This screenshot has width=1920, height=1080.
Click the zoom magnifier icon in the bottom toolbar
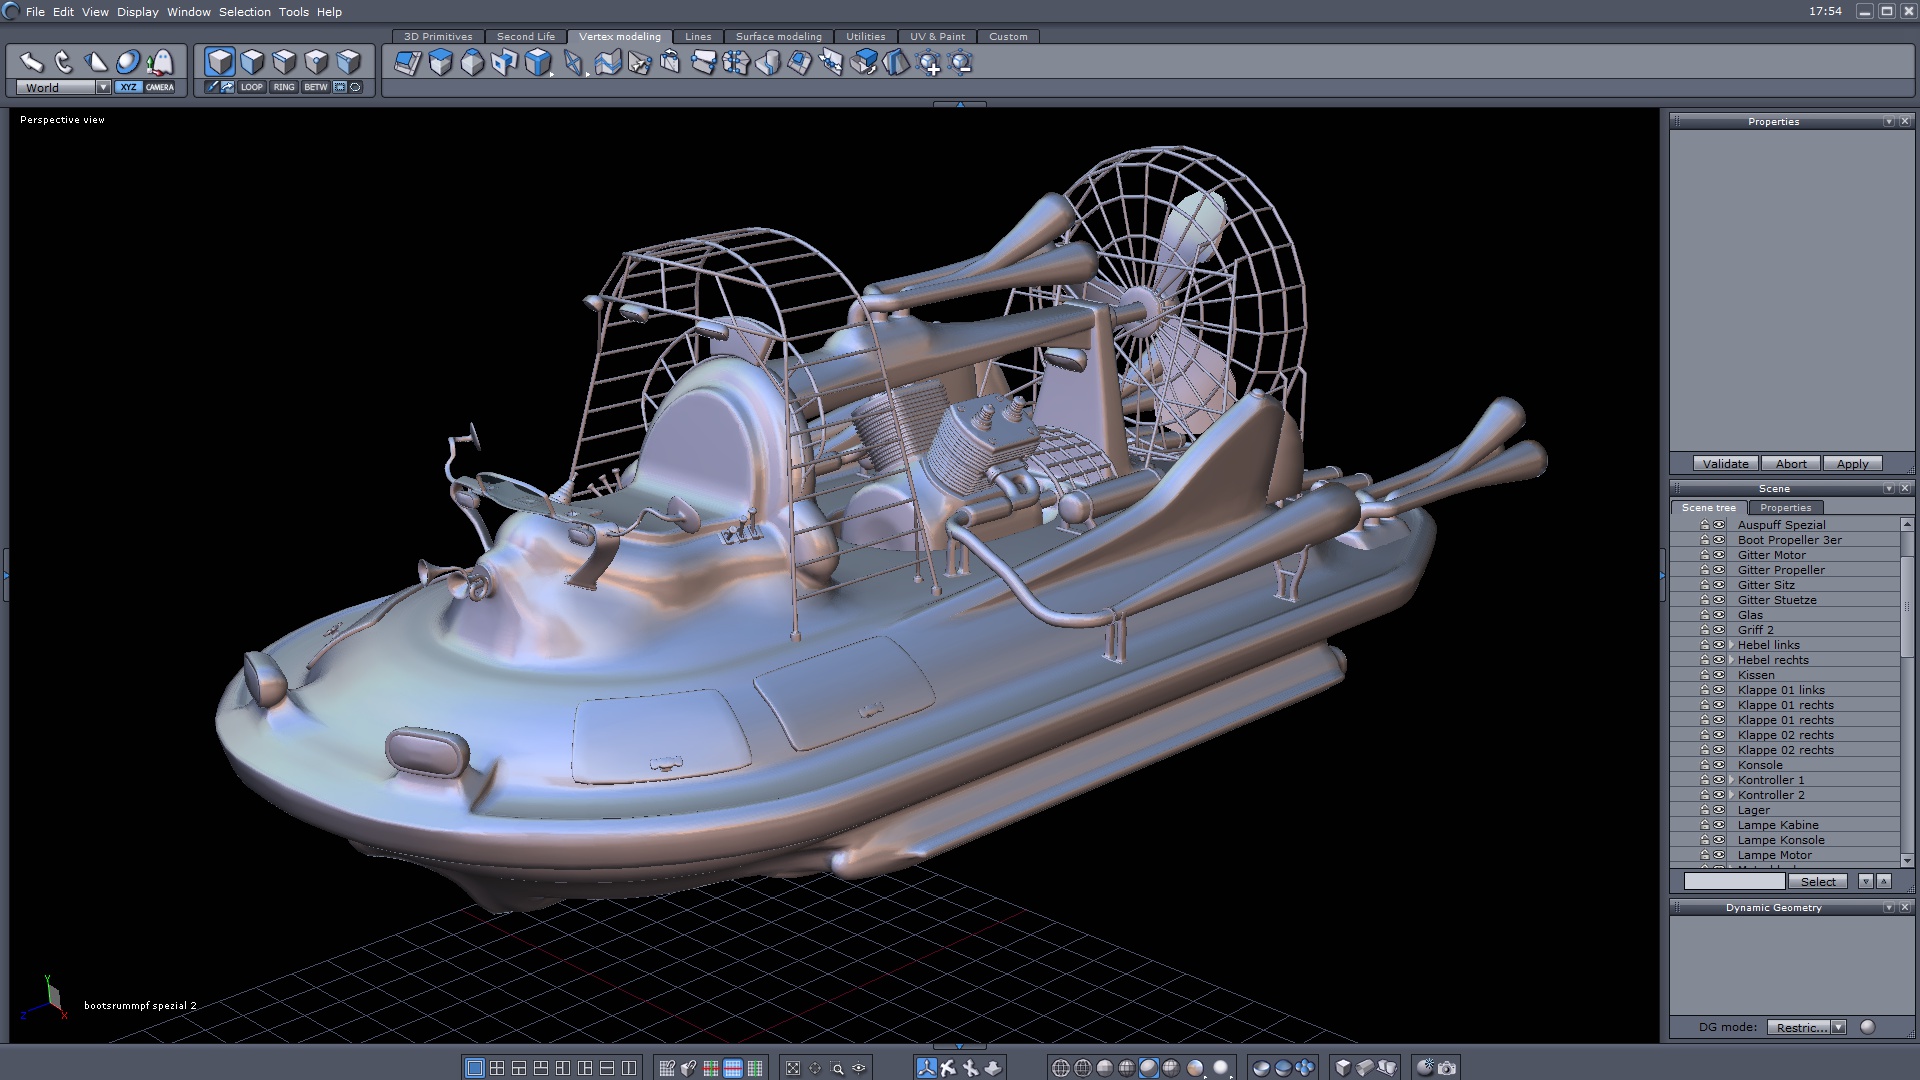click(837, 1068)
